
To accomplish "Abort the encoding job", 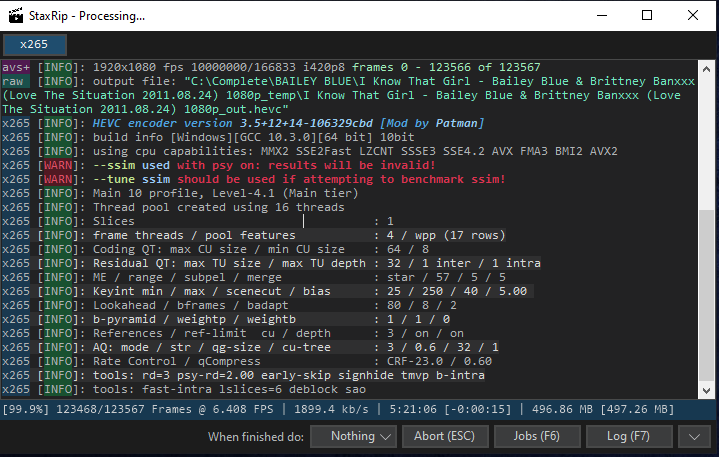I will coord(445,436).
